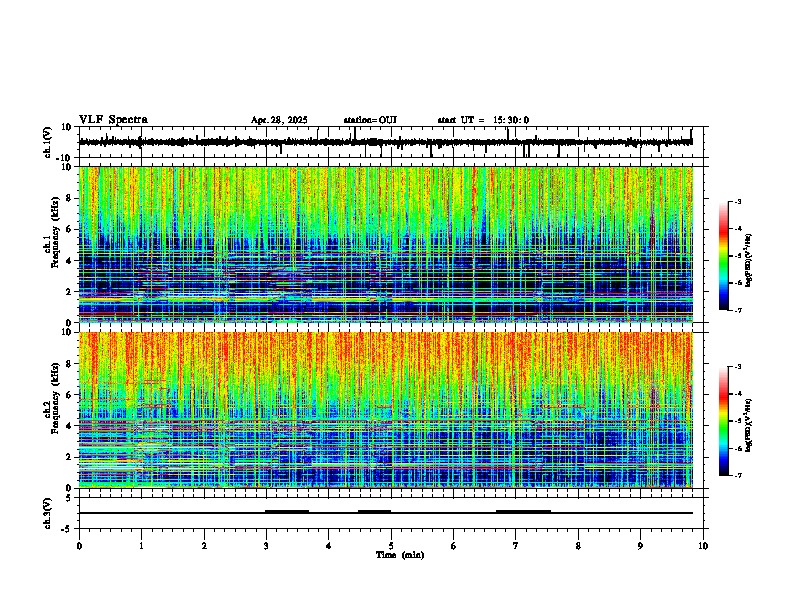Click the time axis tick label "7"
The height and width of the screenshot is (612, 792).
point(516,546)
